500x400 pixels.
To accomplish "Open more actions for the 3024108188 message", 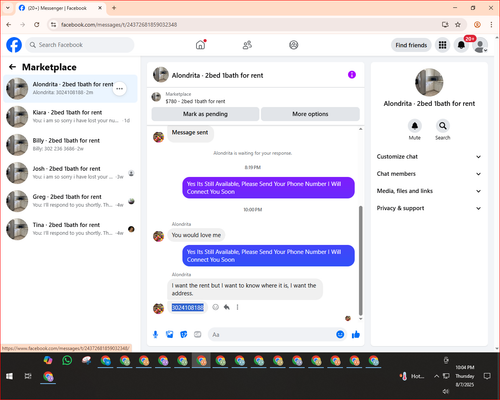I will point(237,307).
